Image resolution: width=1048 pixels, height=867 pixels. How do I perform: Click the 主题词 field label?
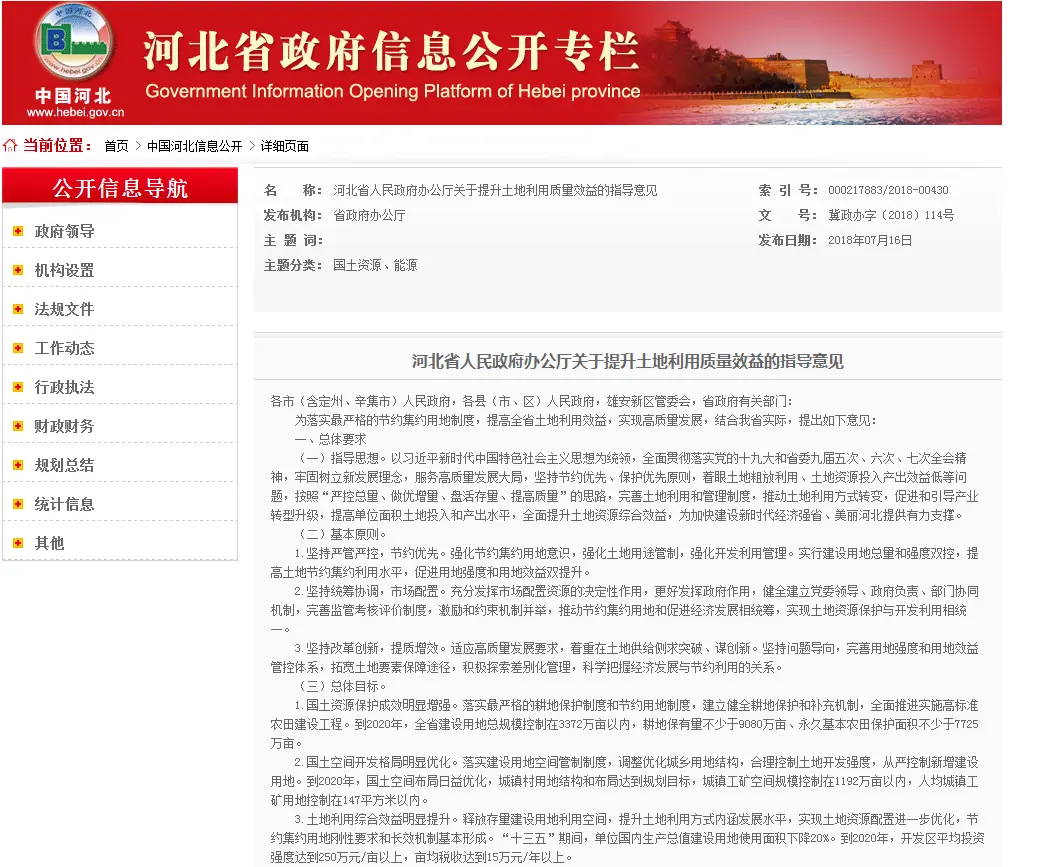tap(293, 241)
